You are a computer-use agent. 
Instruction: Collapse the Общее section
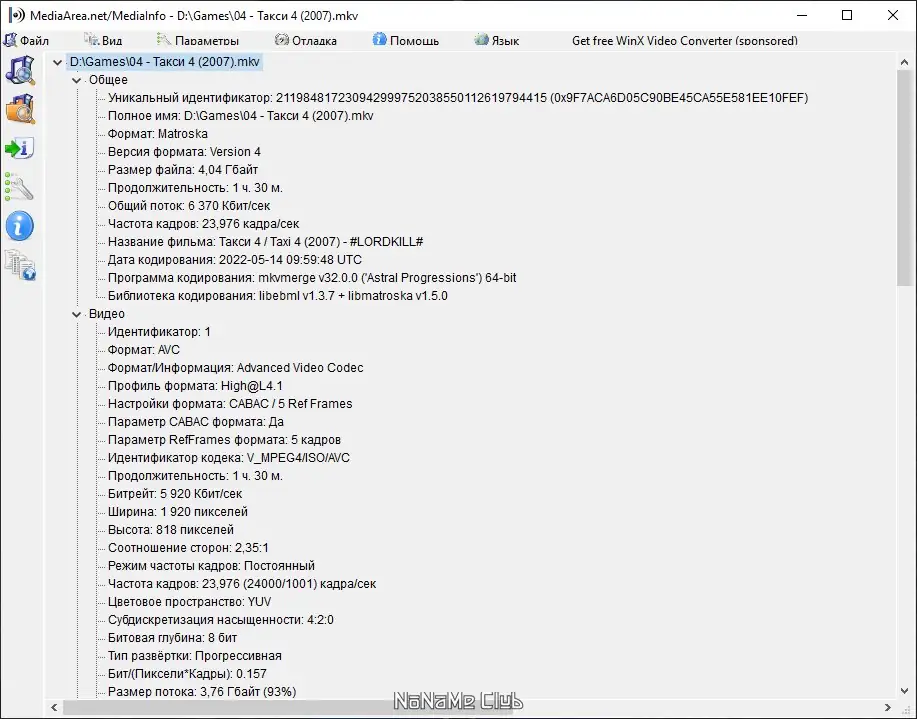[76, 80]
